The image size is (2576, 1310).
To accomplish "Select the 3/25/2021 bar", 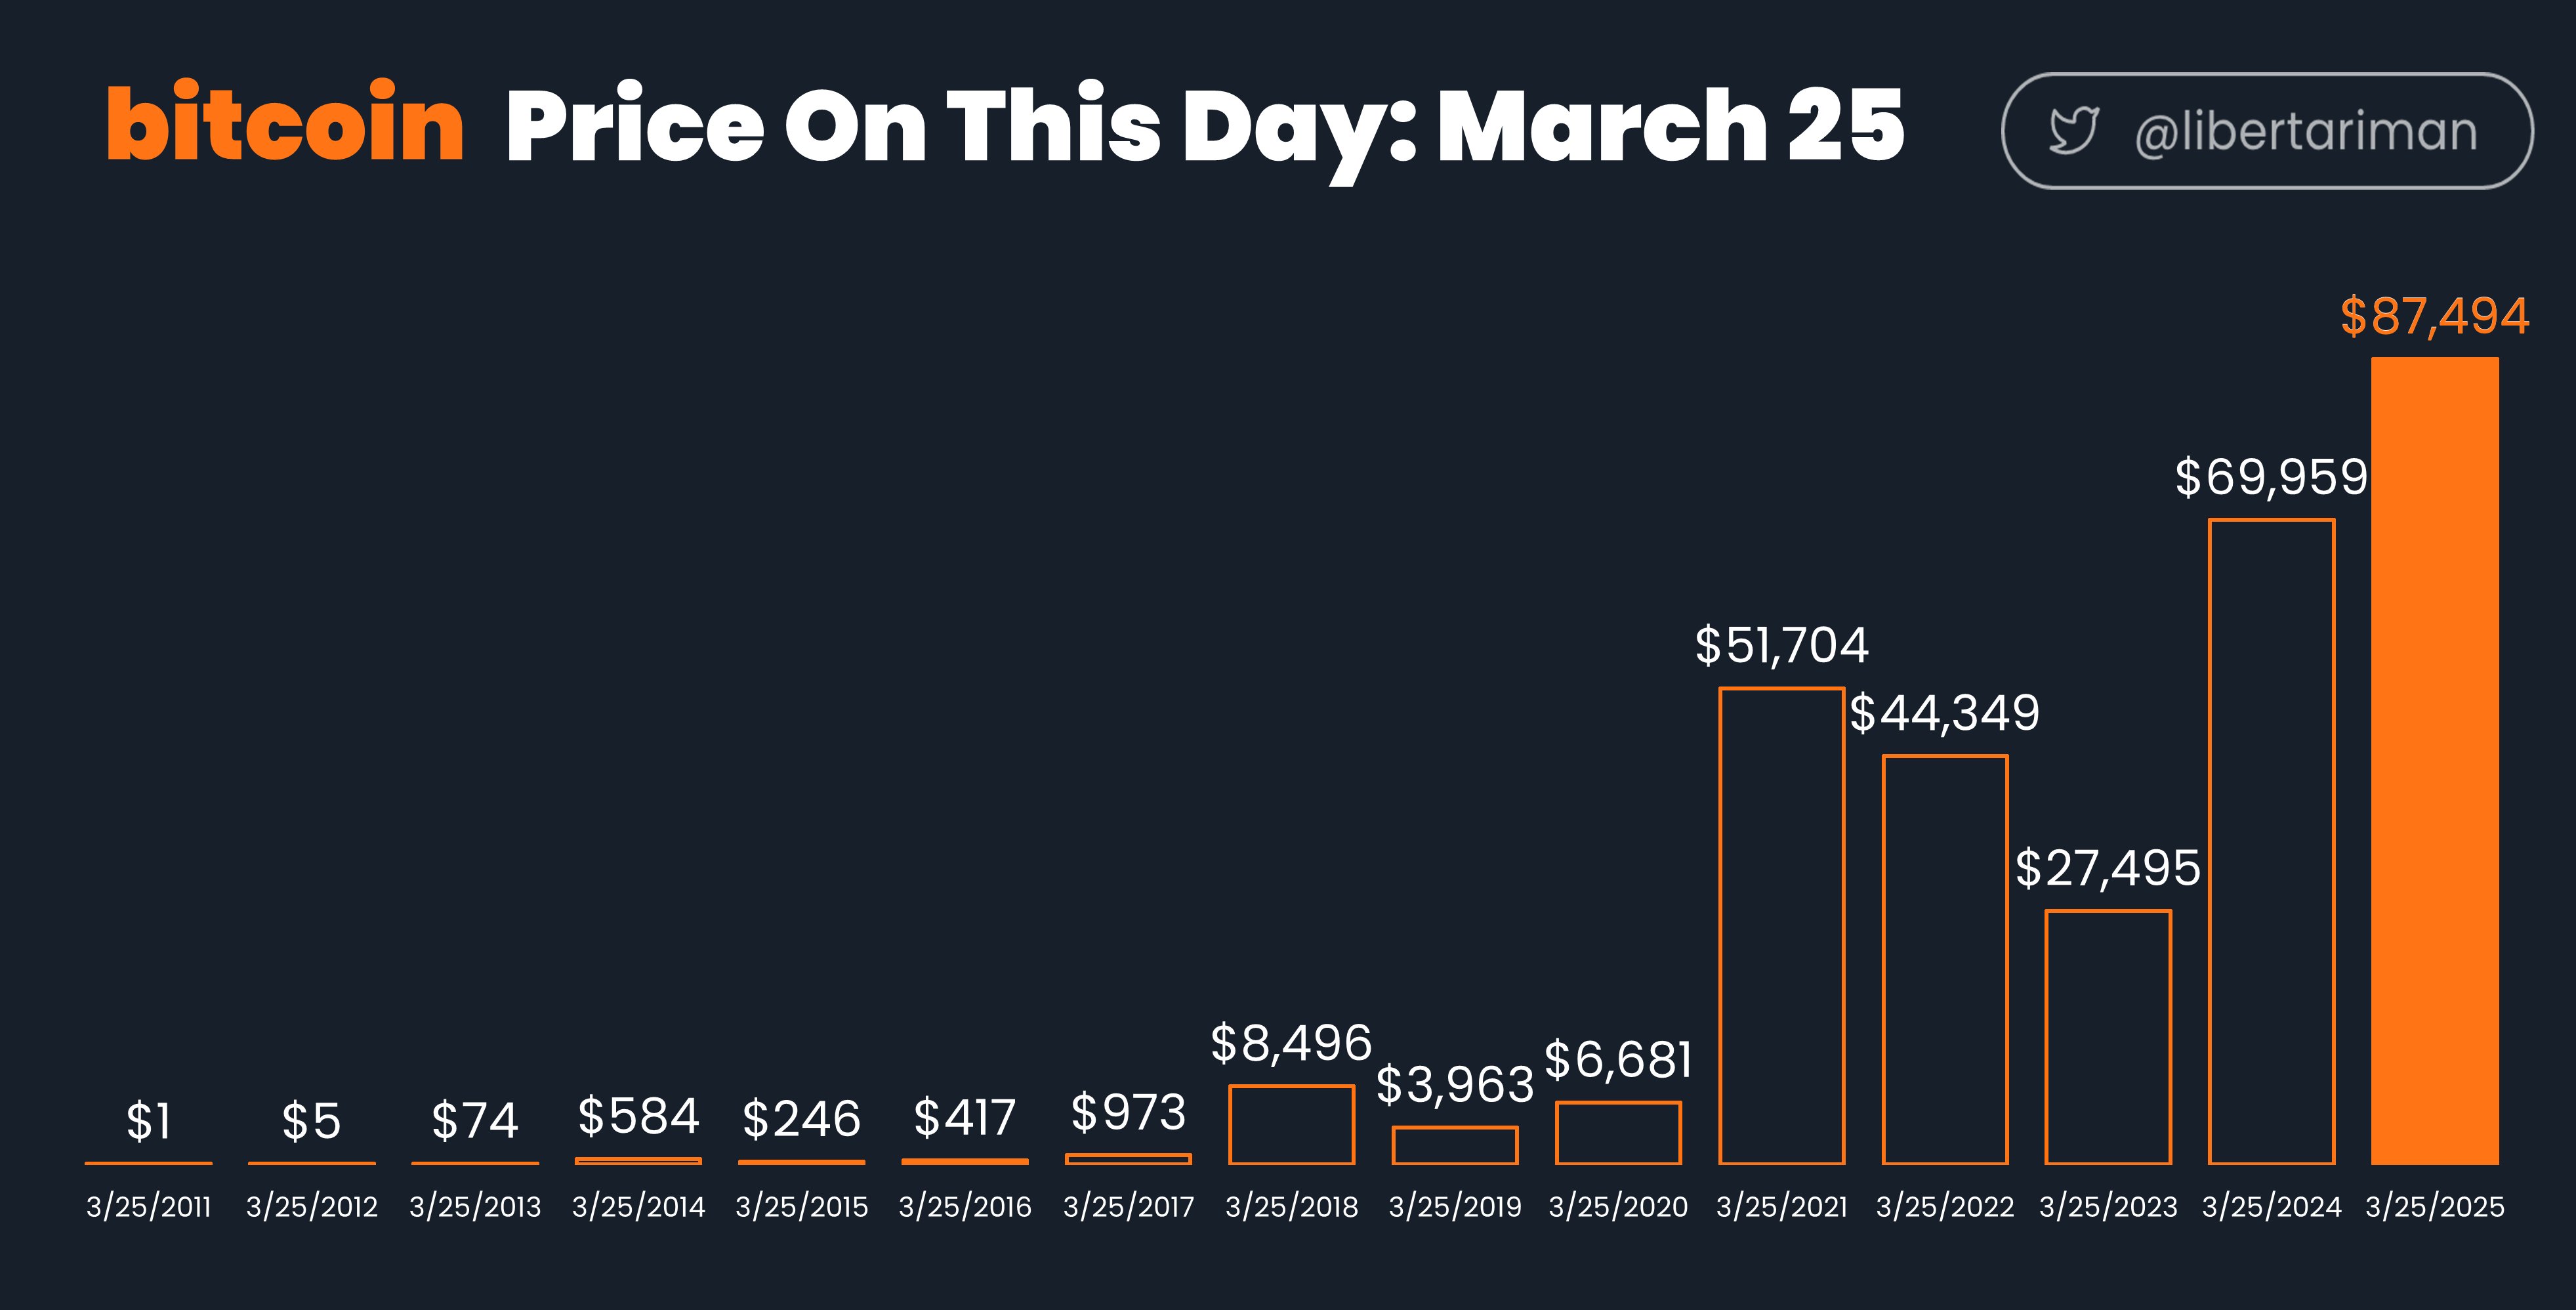I will coord(1782,926).
